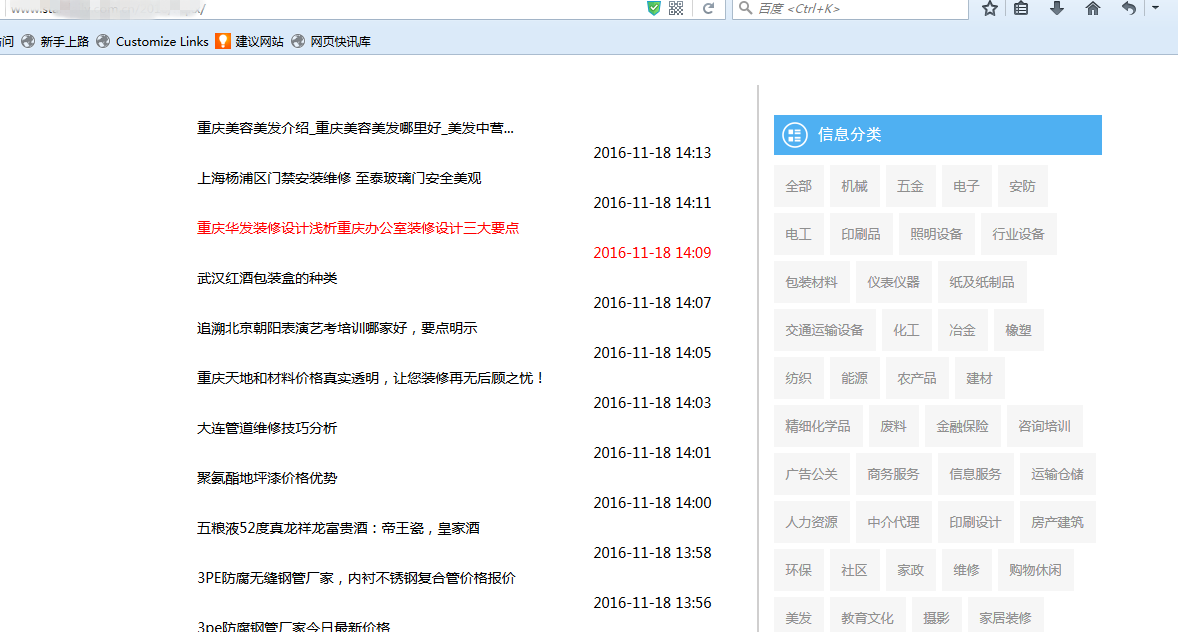1178x632 pixels.
Task: Click the grid icon beside 信息分类 header
Action: [x=793, y=134]
